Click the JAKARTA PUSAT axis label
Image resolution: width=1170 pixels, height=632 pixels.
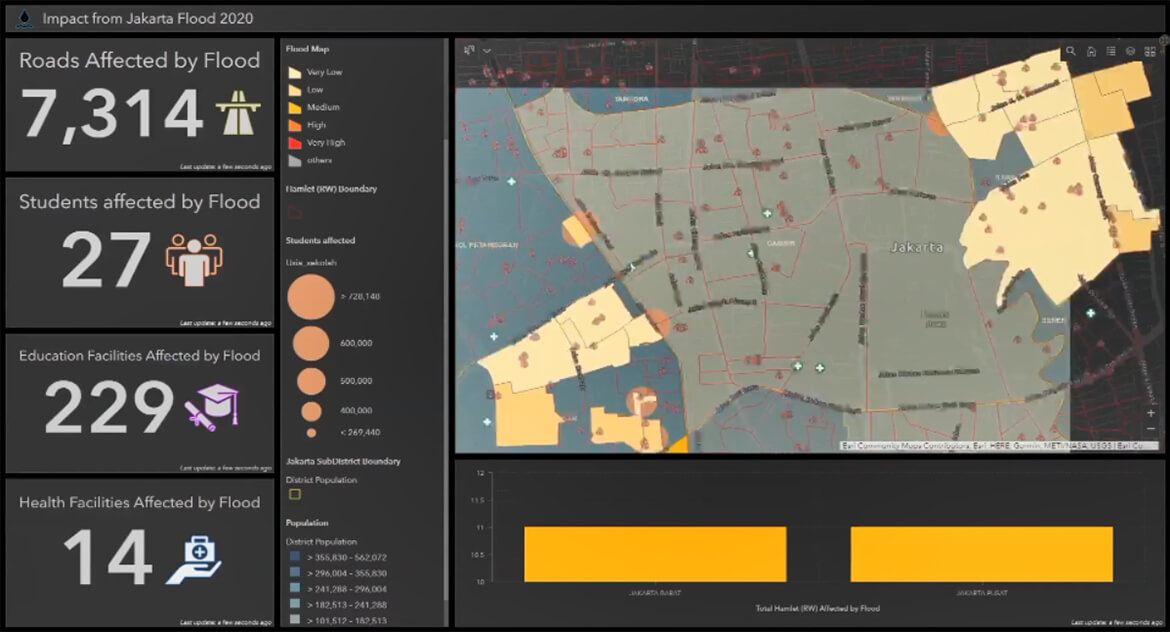[982, 592]
